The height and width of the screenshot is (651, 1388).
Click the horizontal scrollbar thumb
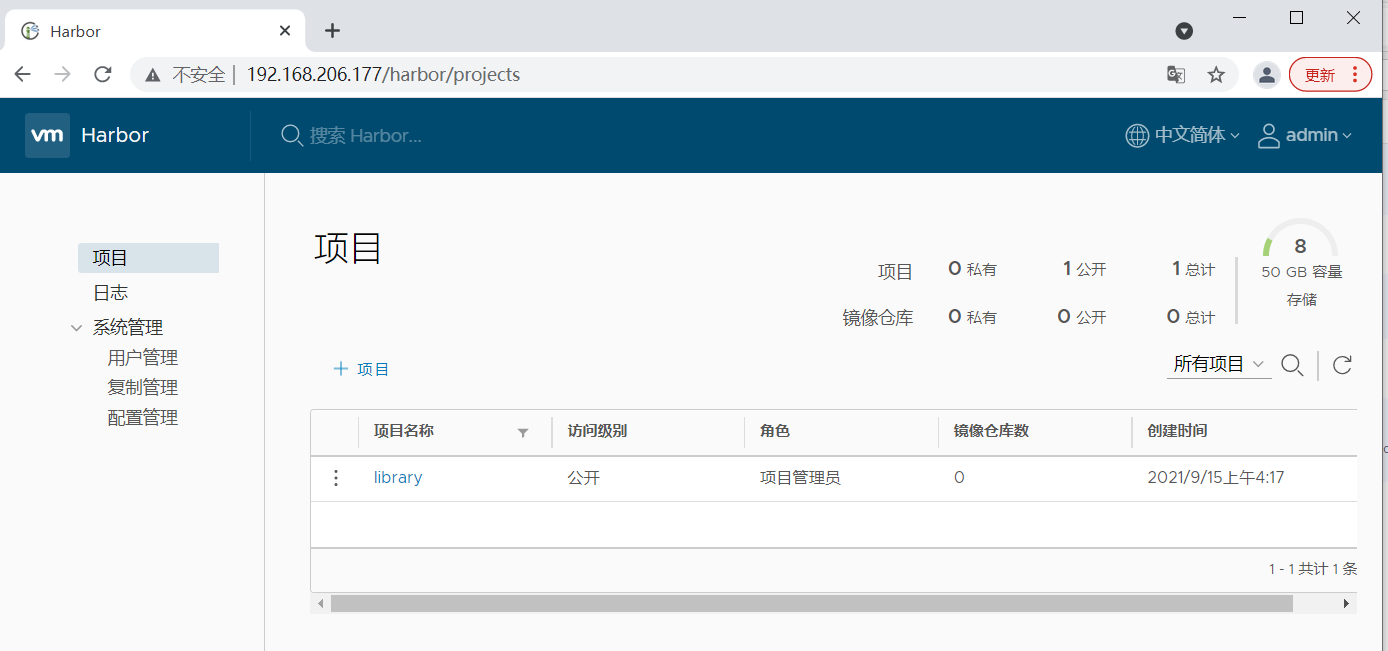(811, 604)
